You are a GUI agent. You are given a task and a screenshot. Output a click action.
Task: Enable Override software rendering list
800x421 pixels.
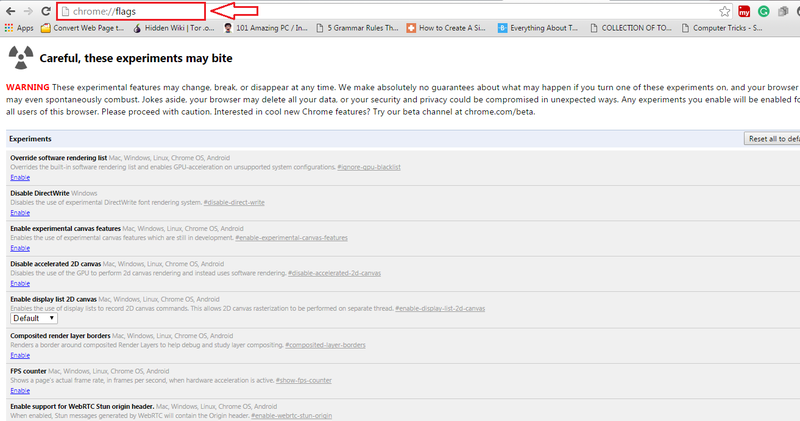point(20,178)
